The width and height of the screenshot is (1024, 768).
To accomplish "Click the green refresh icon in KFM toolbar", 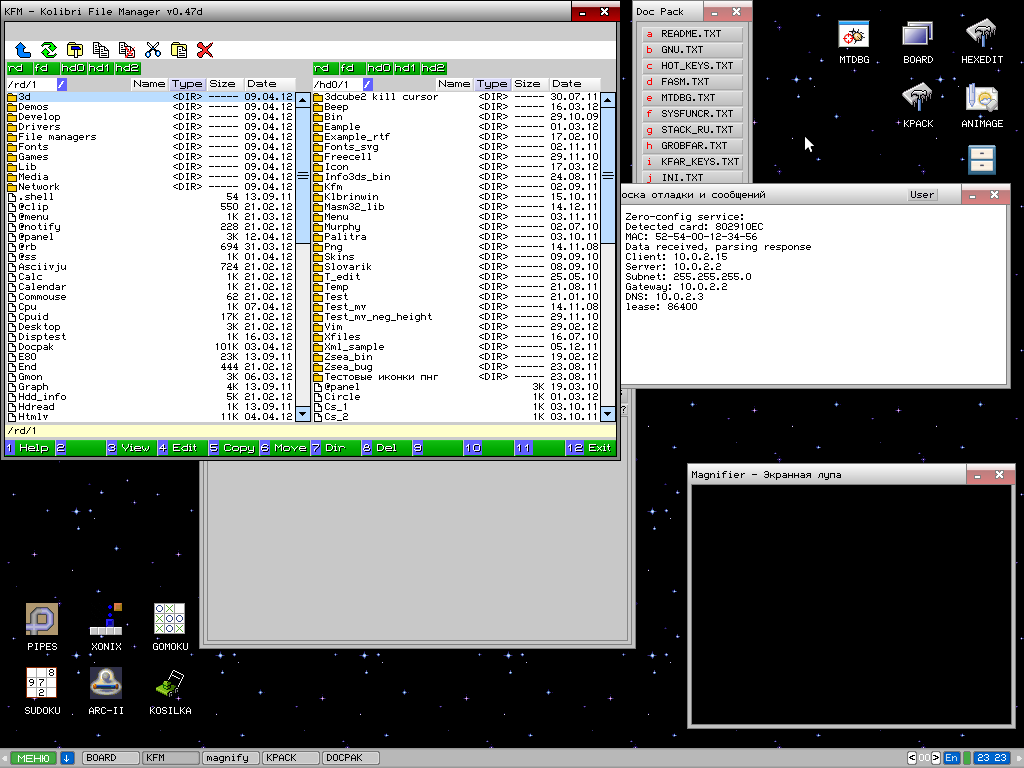I will (x=48, y=49).
